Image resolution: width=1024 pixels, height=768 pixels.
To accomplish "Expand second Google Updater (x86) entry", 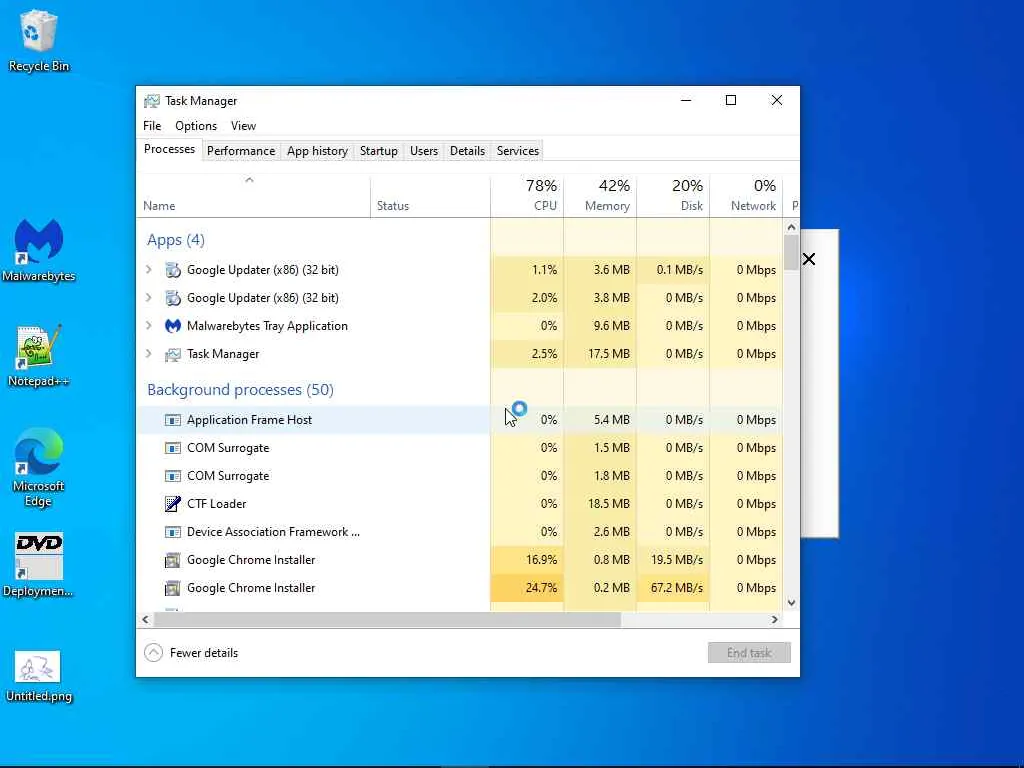I will tap(148, 298).
